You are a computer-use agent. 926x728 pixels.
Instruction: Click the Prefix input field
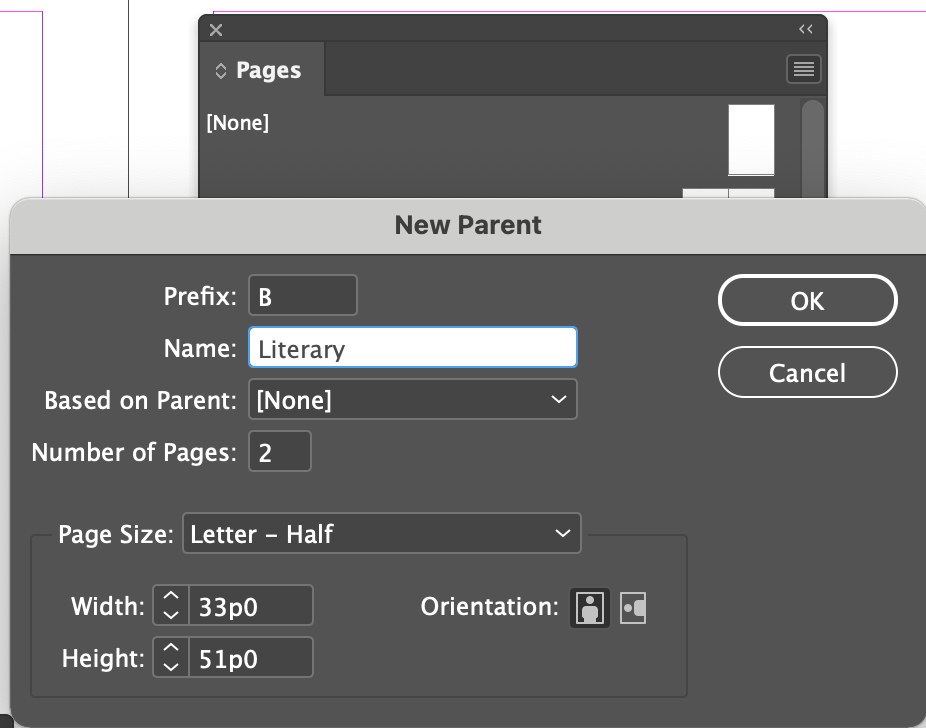pos(303,295)
